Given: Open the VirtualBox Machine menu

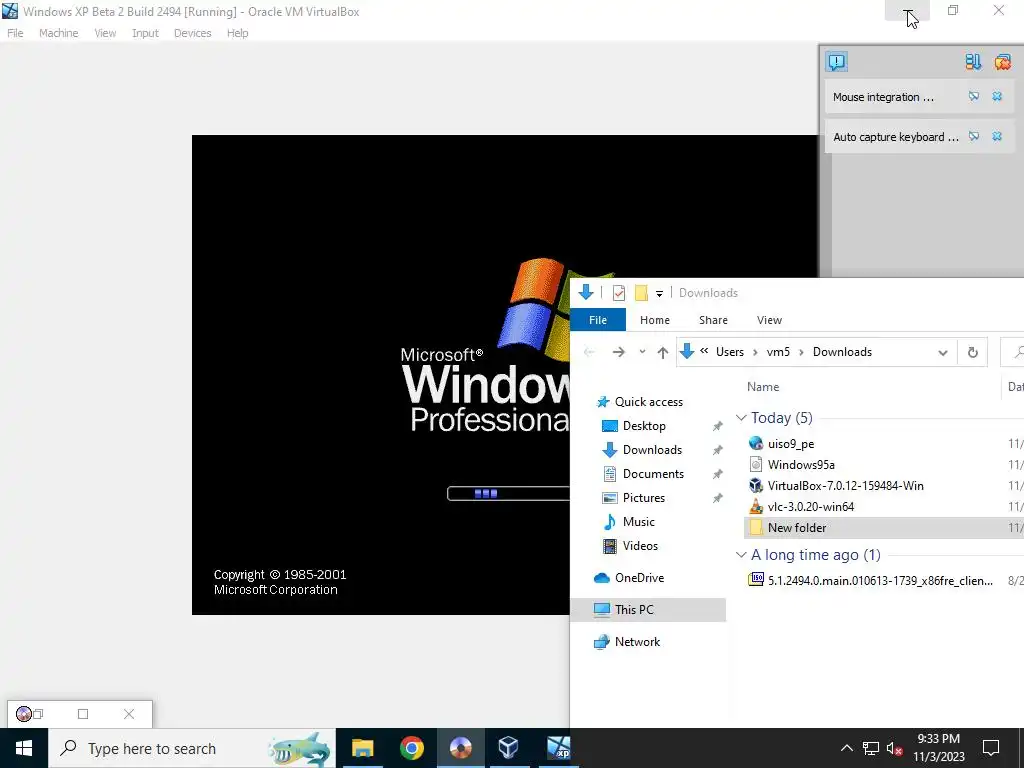Looking at the screenshot, I should 58,33.
